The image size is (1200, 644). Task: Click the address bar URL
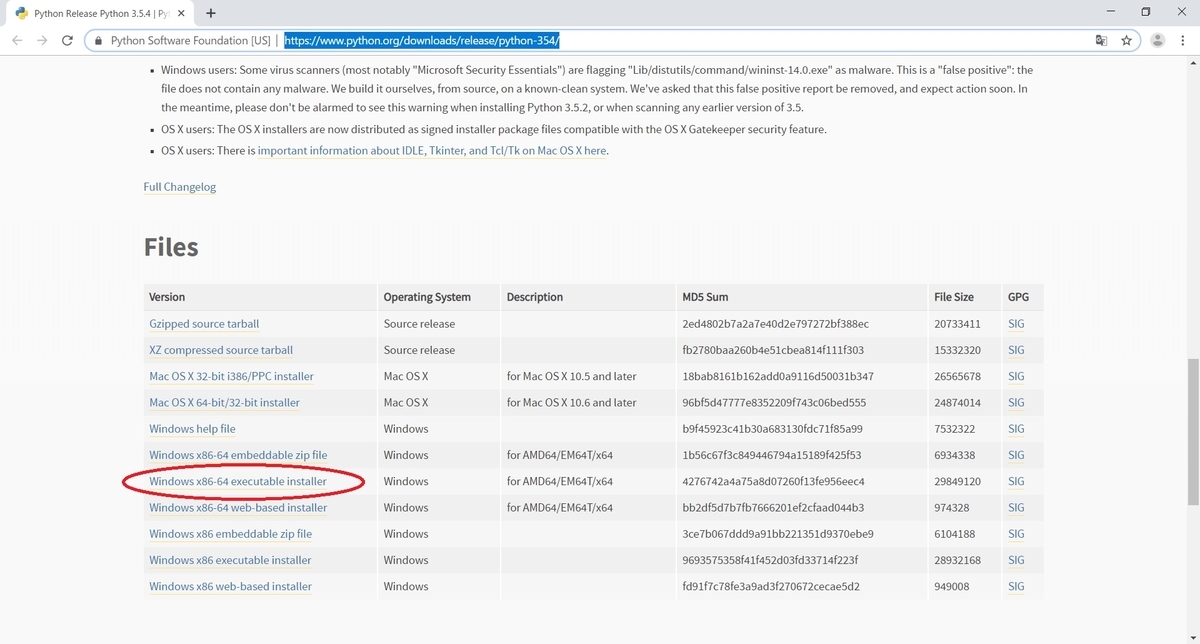tap(421, 41)
